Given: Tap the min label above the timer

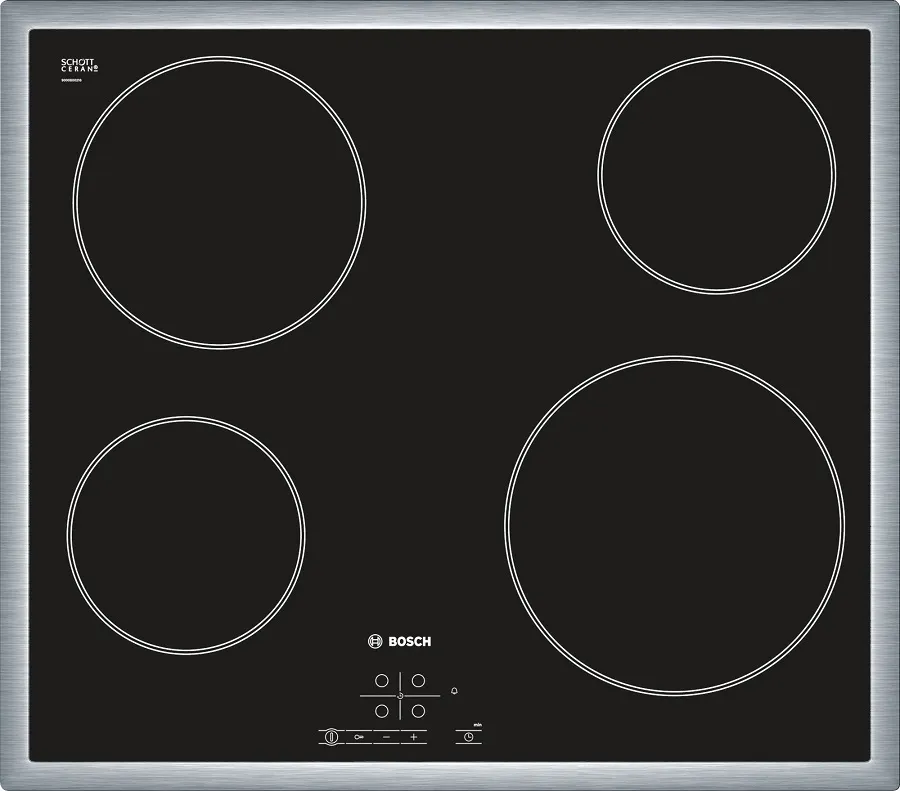Looking at the screenshot, I should tap(477, 725).
